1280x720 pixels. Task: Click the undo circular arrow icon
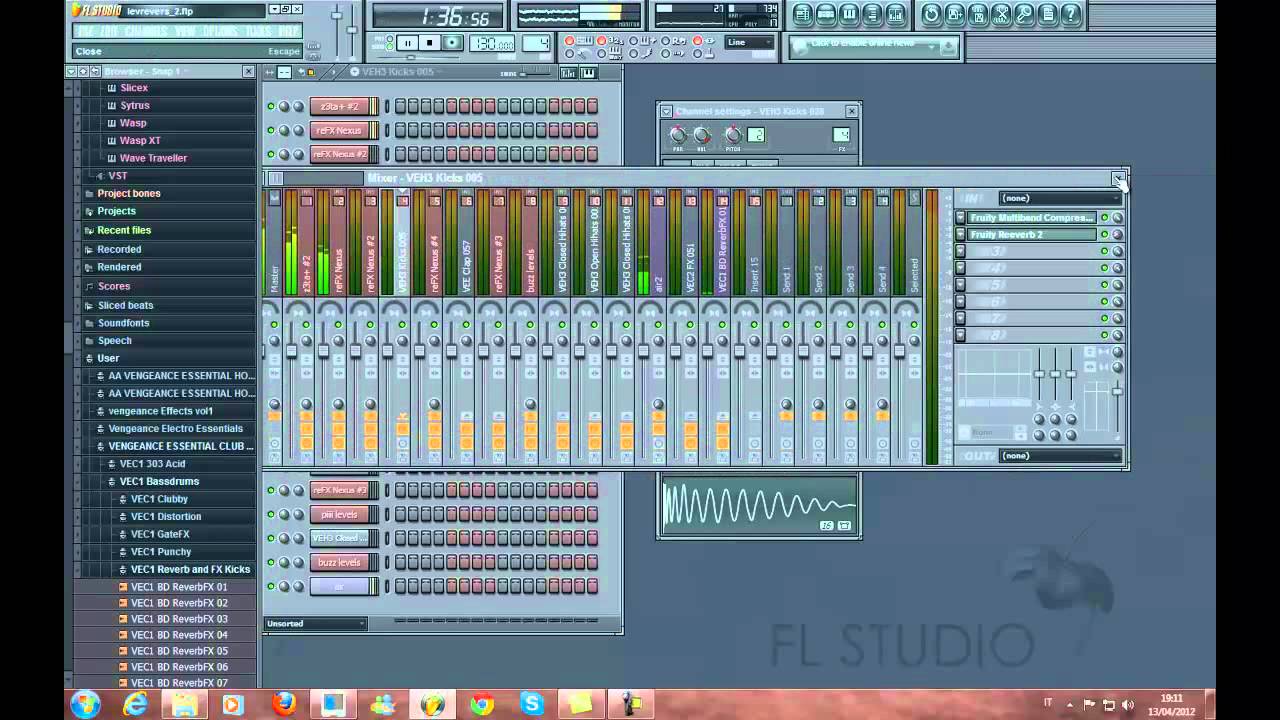[932, 14]
